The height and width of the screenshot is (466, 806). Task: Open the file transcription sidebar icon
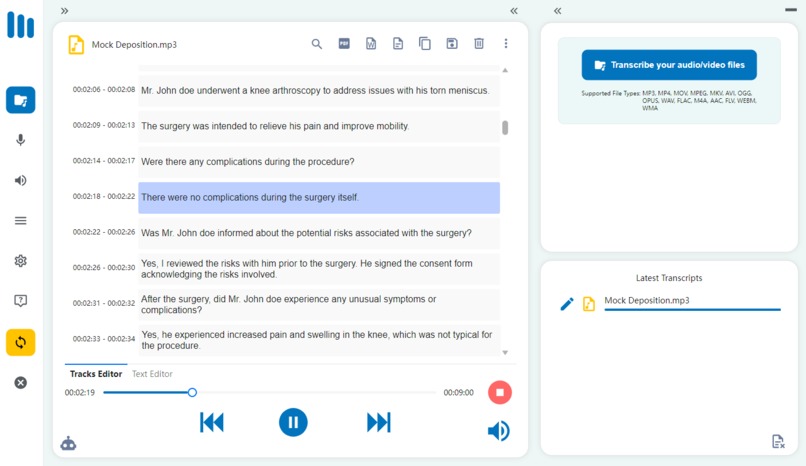tap(21, 100)
